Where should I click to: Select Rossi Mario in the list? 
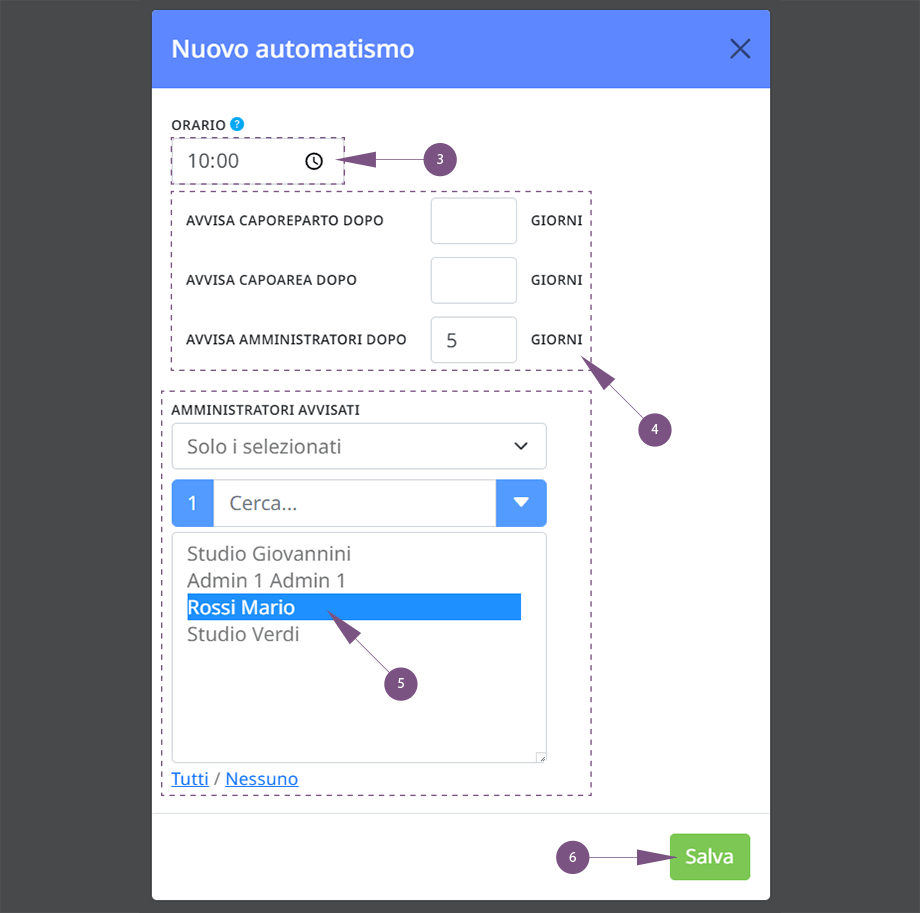point(354,607)
